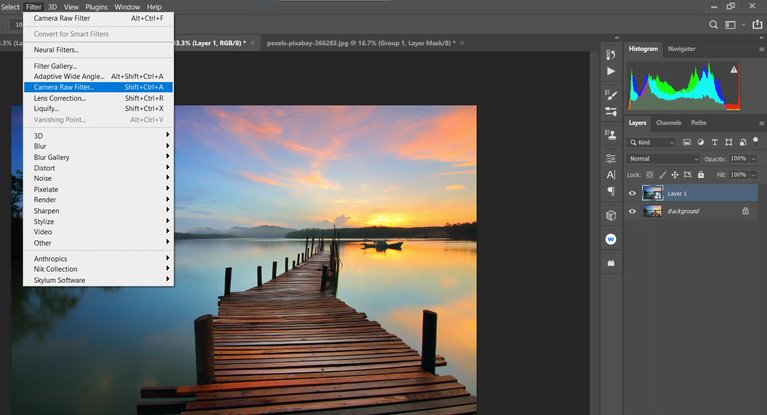Select the Background layer thumbnail

point(652,211)
